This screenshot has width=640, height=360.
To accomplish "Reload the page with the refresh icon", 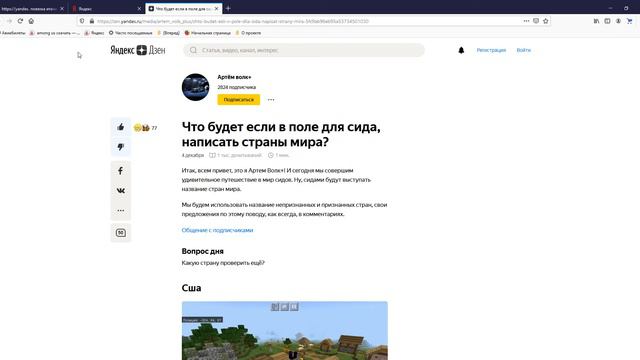I will pos(20,21).
